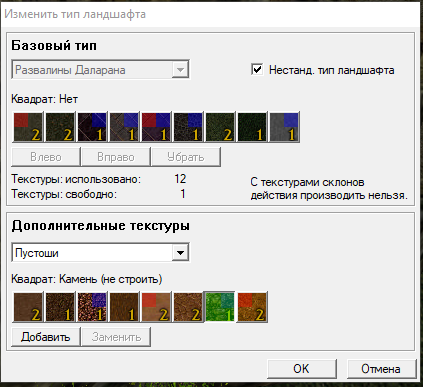
Task: Pick the black cobblestone base tile with blue corner
Action: (x=188, y=127)
